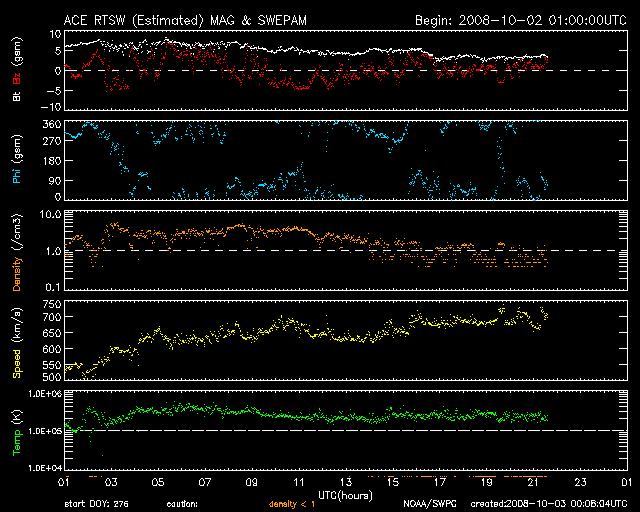Click the '1.0E+04' tick on the Temp axis
This screenshot has height=512, width=640.
pos(45,468)
